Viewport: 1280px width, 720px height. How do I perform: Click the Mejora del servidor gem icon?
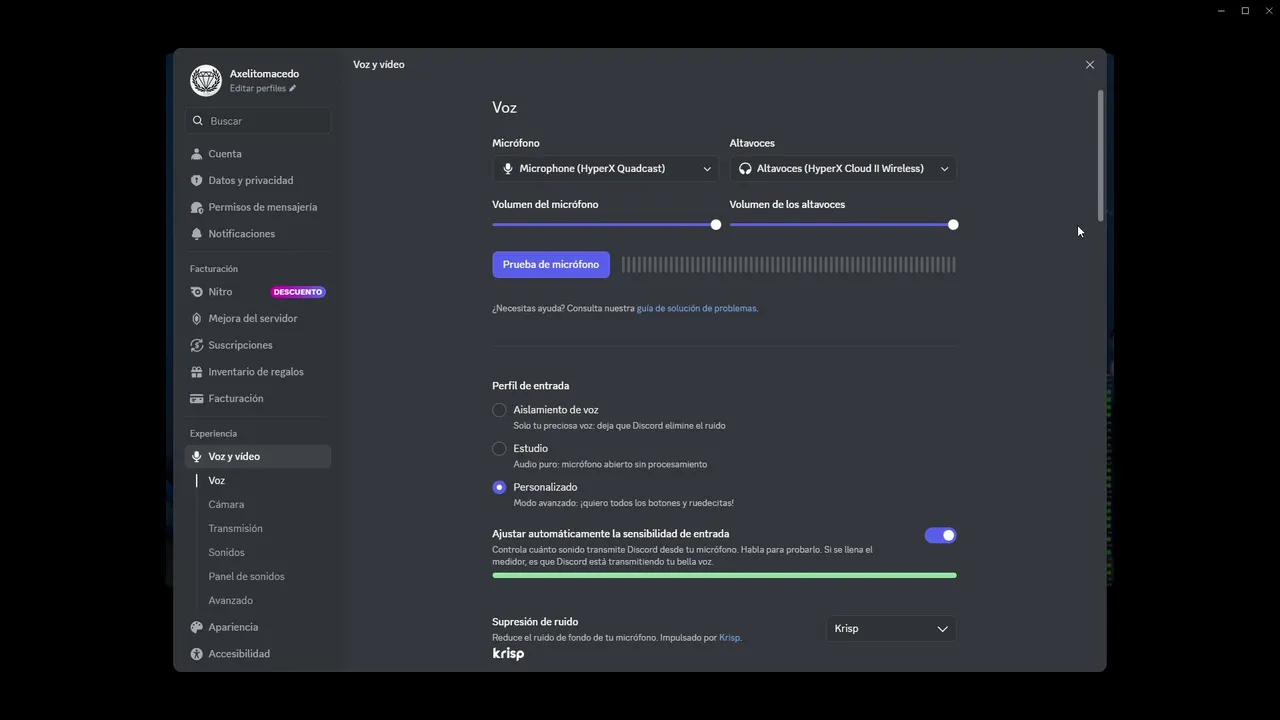click(196, 319)
